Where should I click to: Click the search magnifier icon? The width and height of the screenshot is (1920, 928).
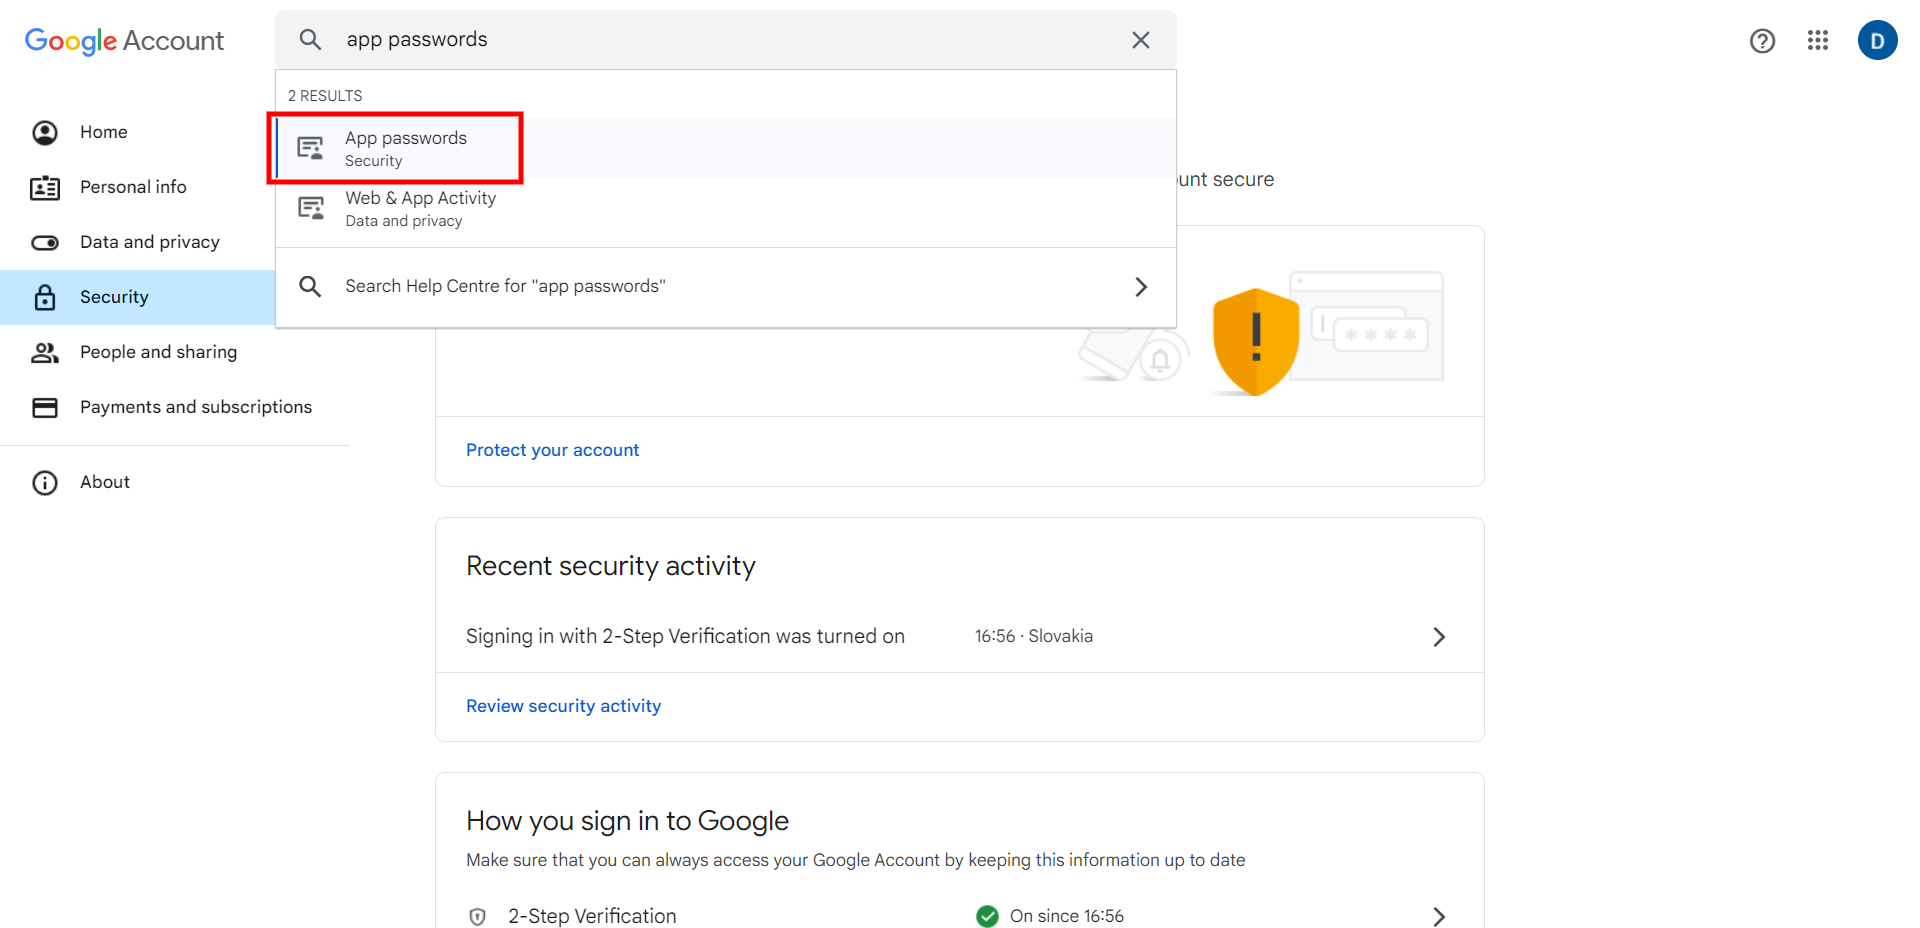311,40
